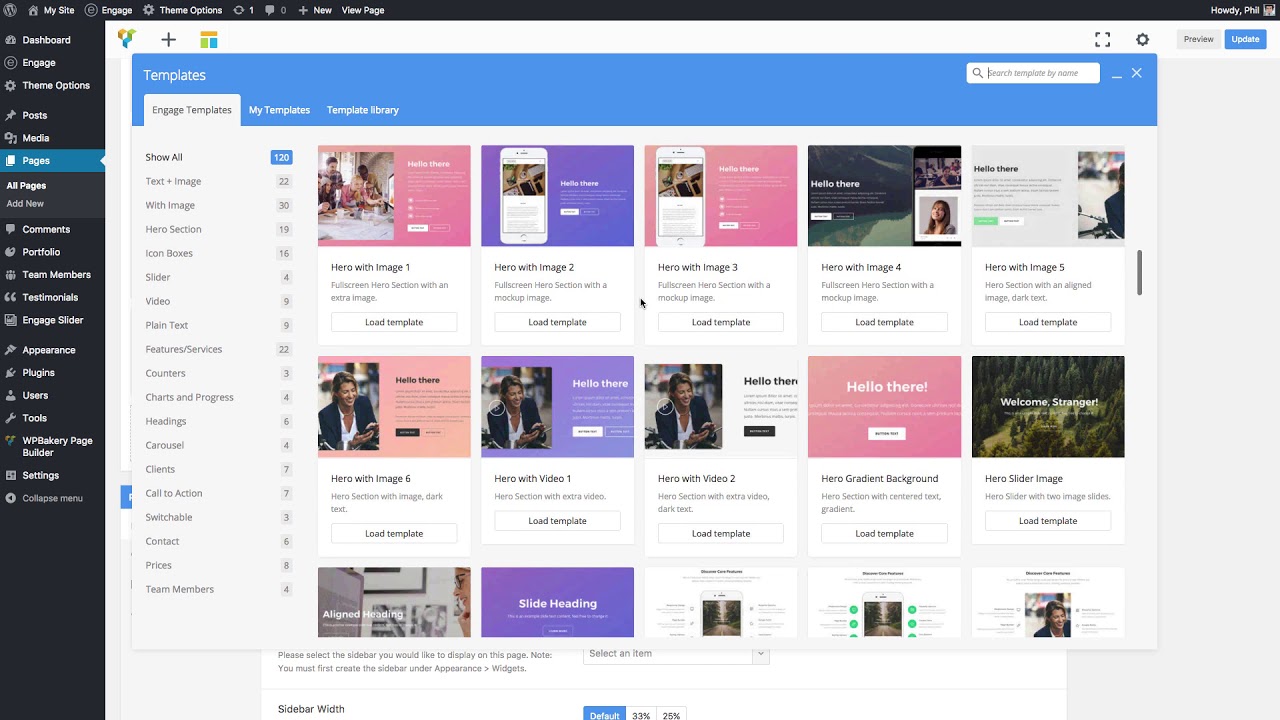This screenshot has width=1280, height=720.
Task: Click Hero Gradient Background thumbnail
Action: pos(884,407)
